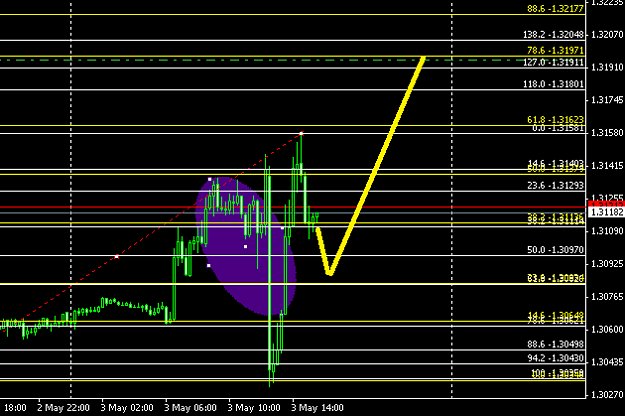Click the 50.0 -1.30970 retracement label
This screenshot has width=625, height=417.
click(x=555, y=250)
